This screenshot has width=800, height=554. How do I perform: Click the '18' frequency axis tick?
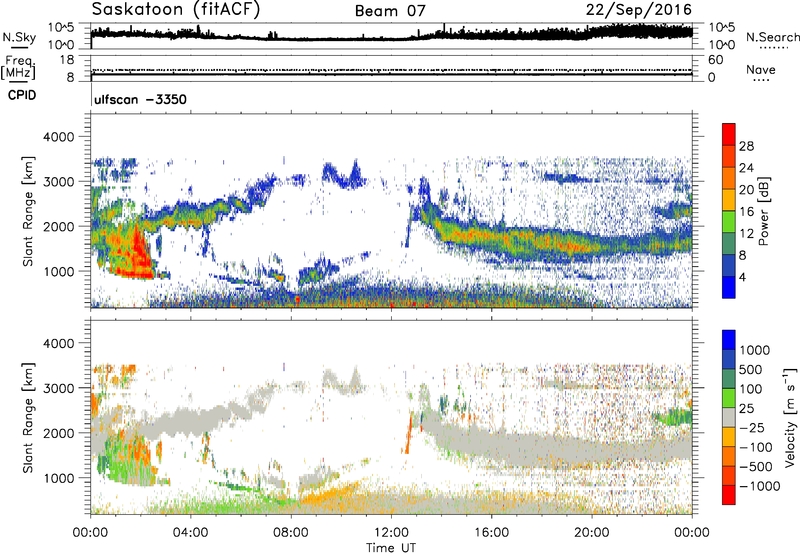tap(66, 60)
